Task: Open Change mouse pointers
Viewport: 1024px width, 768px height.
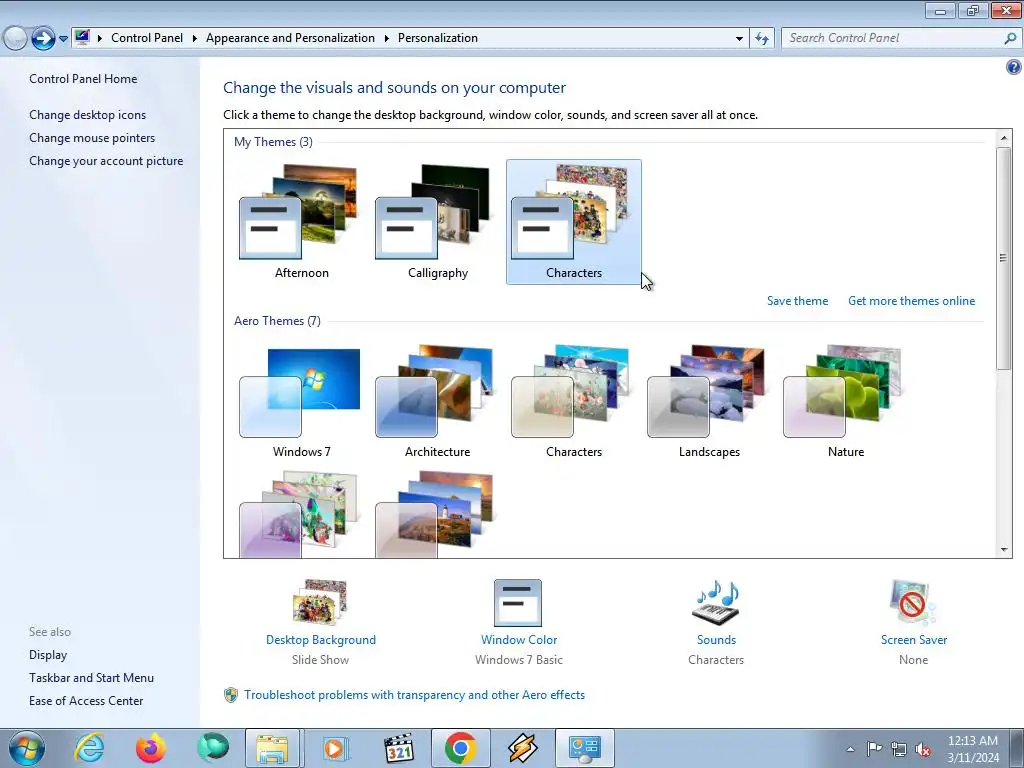Action: coord(92,138)
